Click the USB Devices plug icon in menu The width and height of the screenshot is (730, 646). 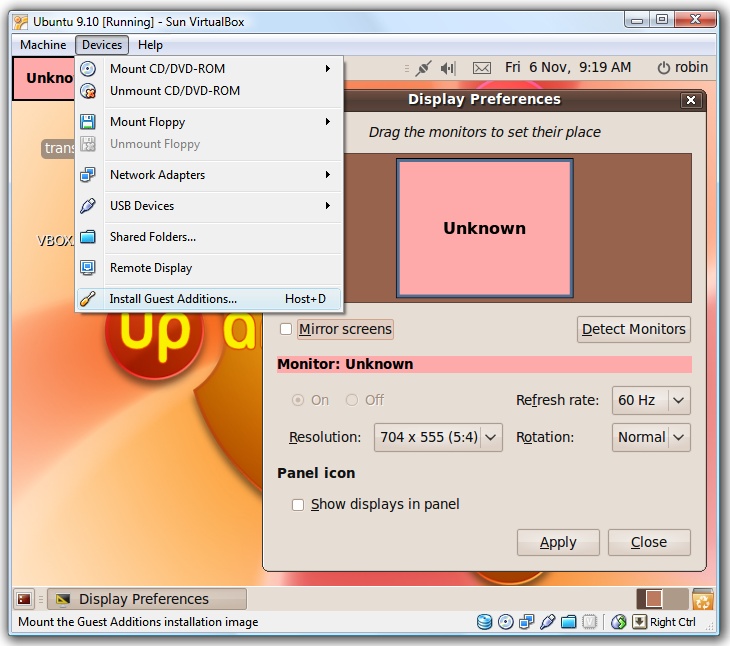pyautogui.click(x=88, y=206)
